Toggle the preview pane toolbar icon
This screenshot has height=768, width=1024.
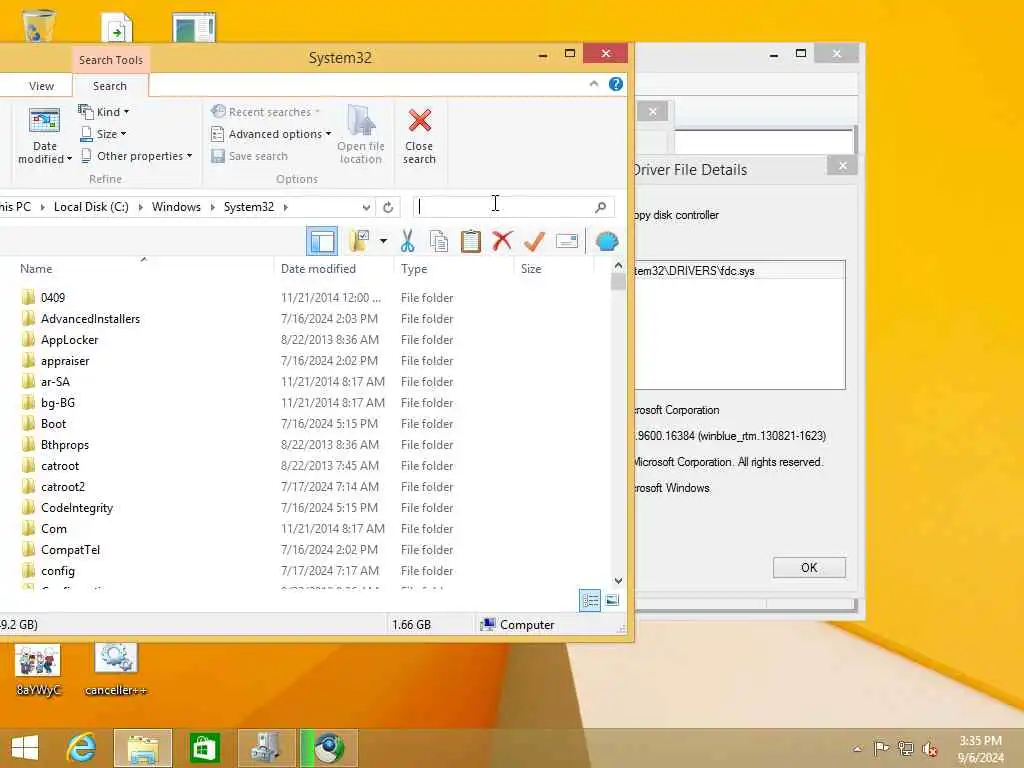(x=322, y=242)
